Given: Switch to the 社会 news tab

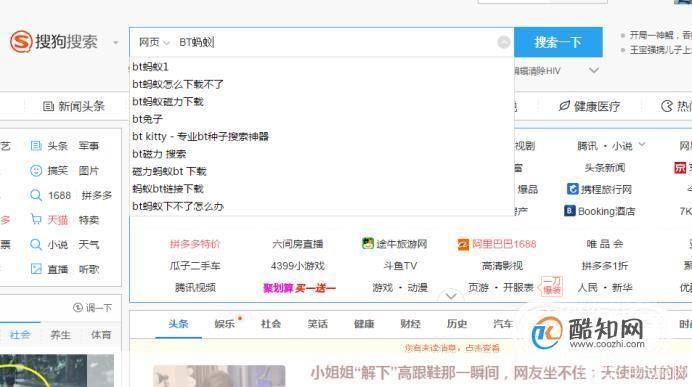Looking at the screenshot, I should tap(271, 324).
